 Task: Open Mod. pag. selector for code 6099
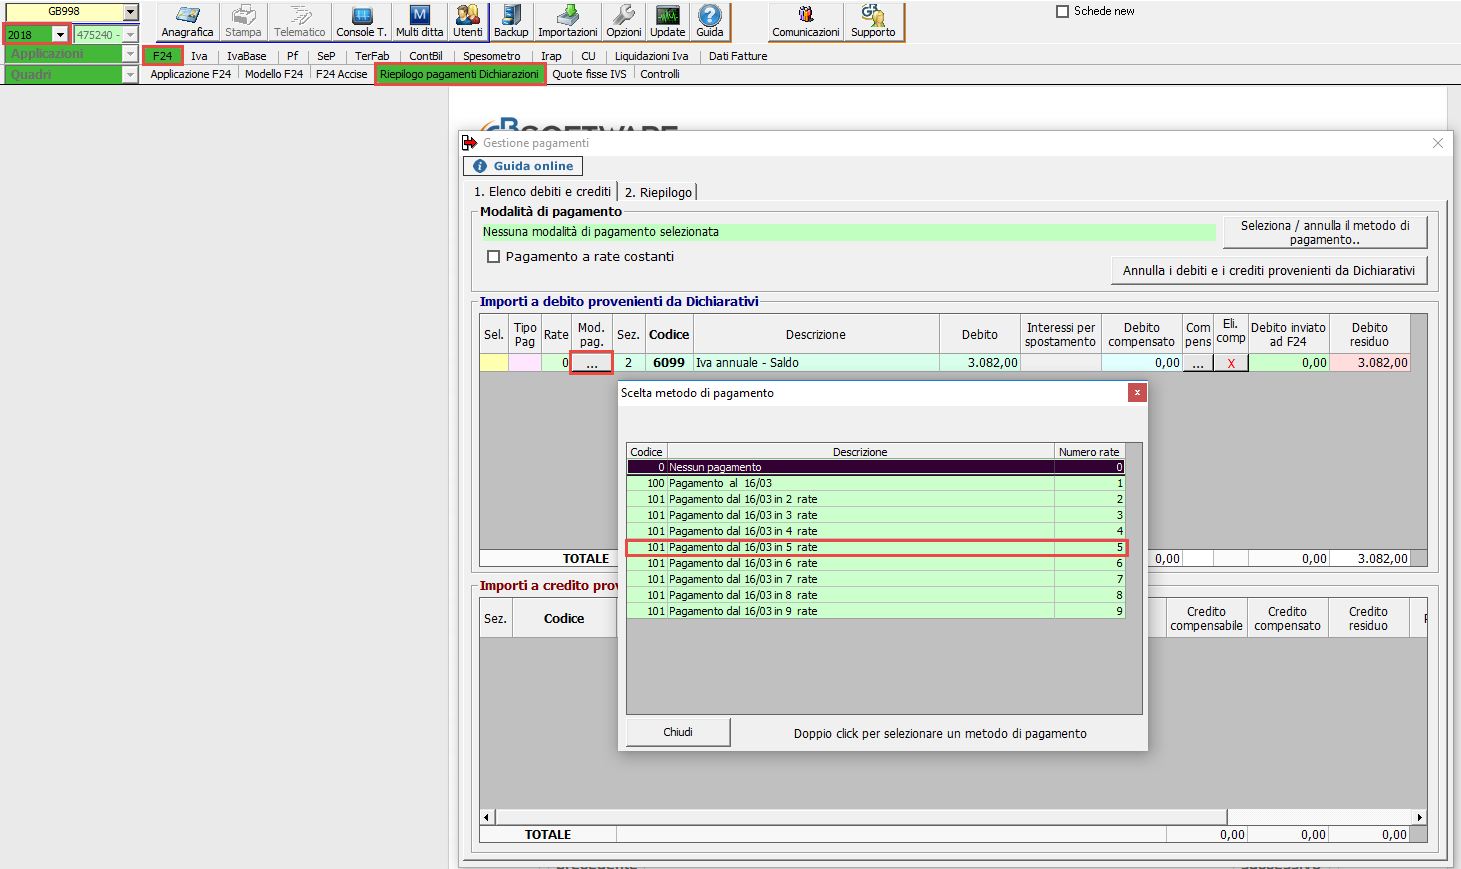click(x=592, y=363)
